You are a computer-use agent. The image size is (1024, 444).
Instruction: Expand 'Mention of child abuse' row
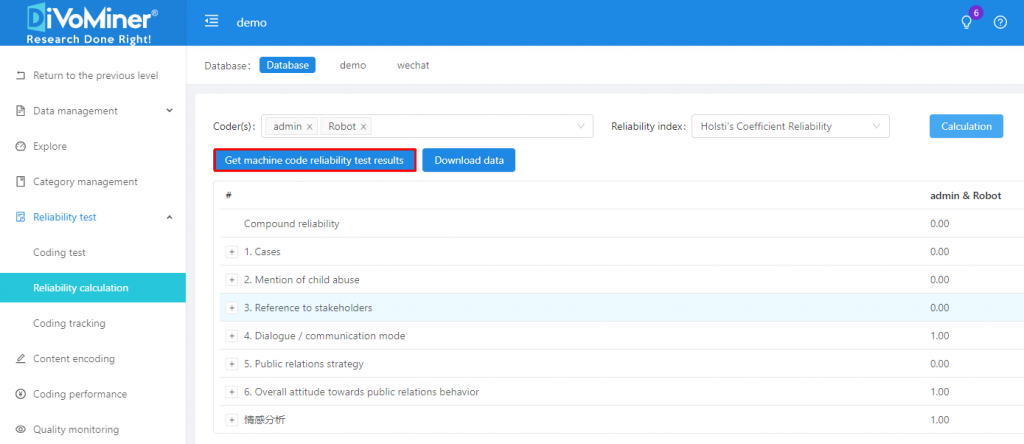pos(232,280)
